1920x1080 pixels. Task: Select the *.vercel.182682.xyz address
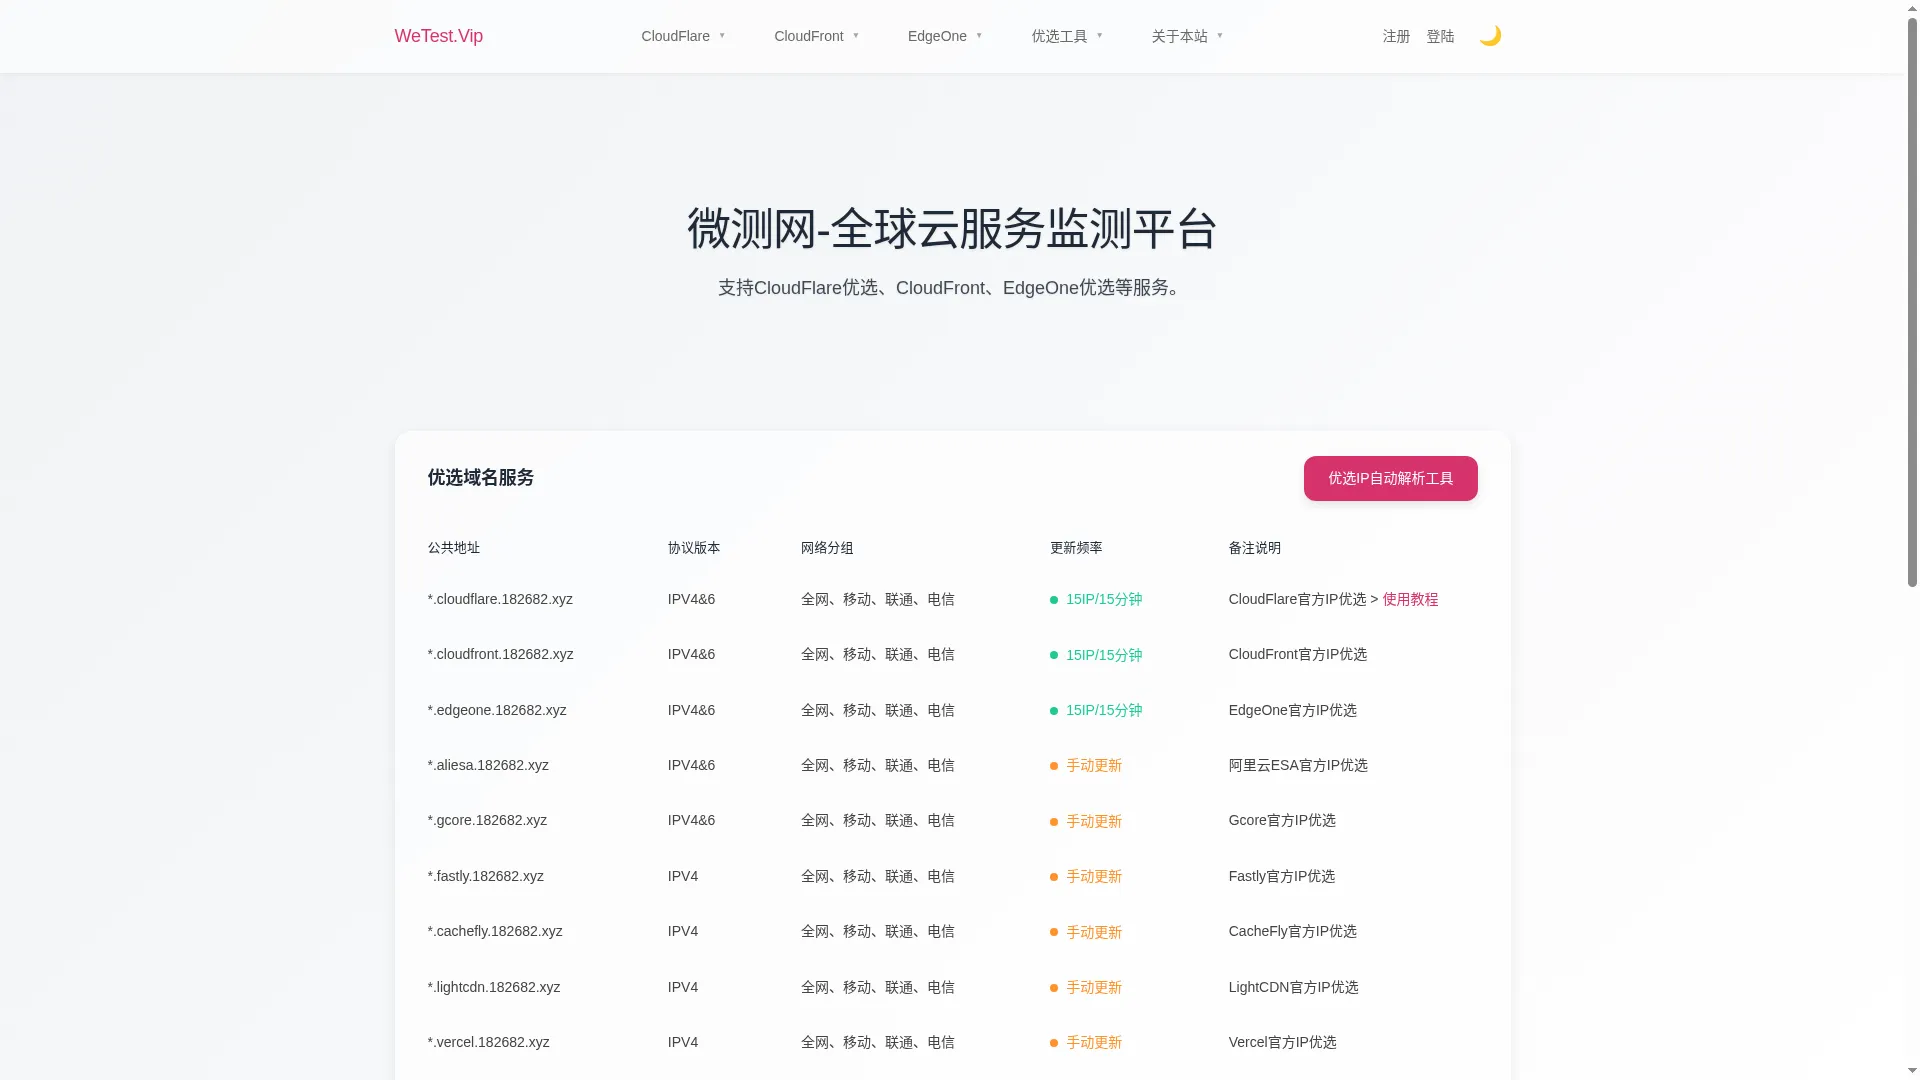489,1042
